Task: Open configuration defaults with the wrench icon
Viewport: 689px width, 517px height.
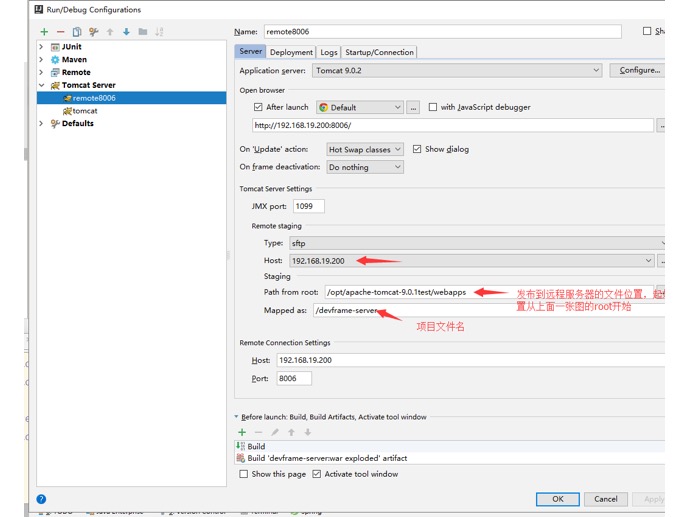Action: (x=93, y=32)
